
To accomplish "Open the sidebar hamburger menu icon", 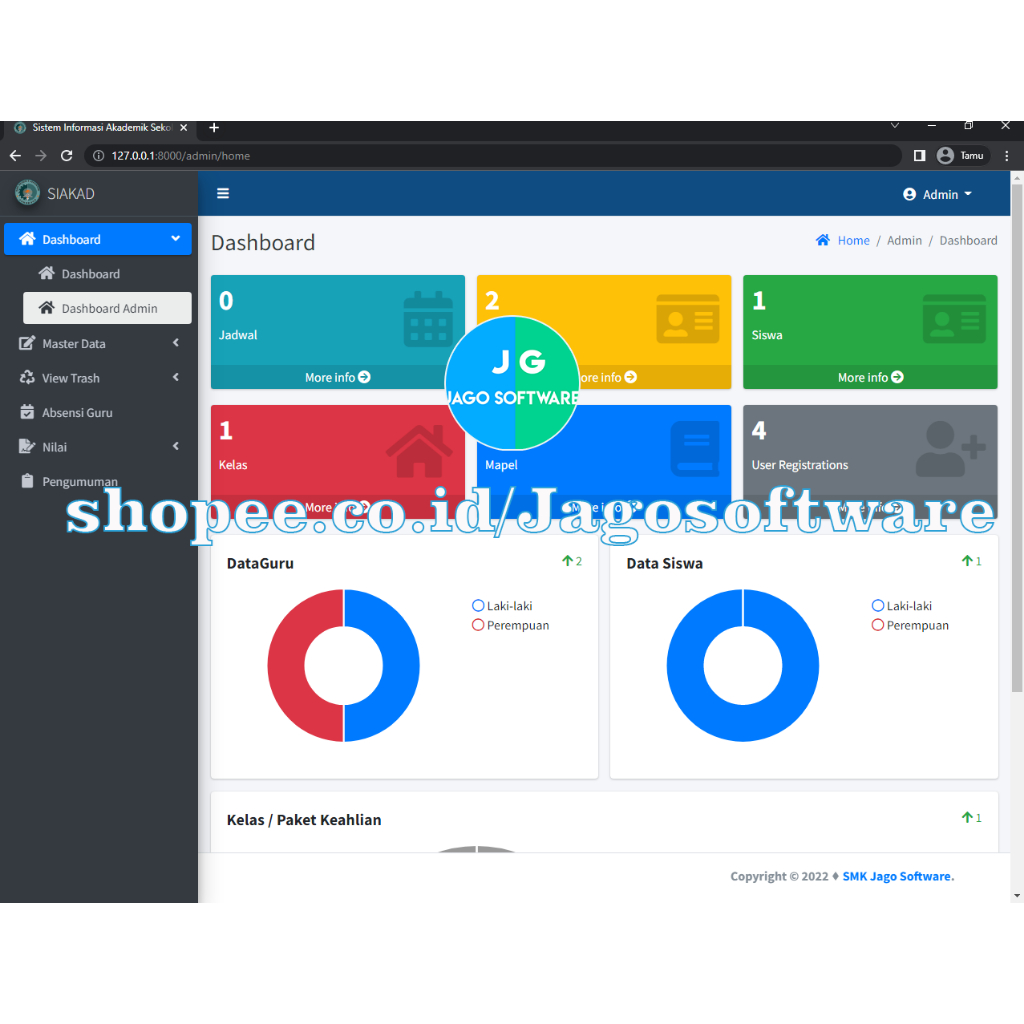I will tap(222, 193).
